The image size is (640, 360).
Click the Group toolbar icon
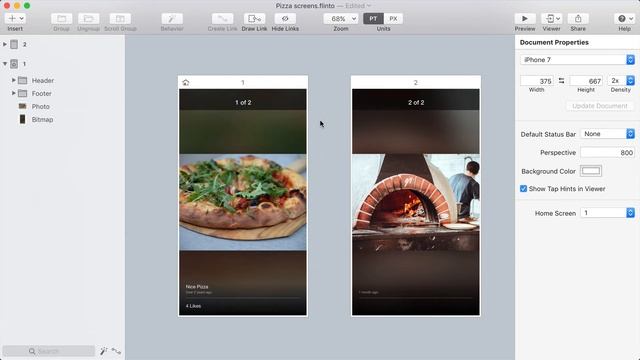pos(61,18)
